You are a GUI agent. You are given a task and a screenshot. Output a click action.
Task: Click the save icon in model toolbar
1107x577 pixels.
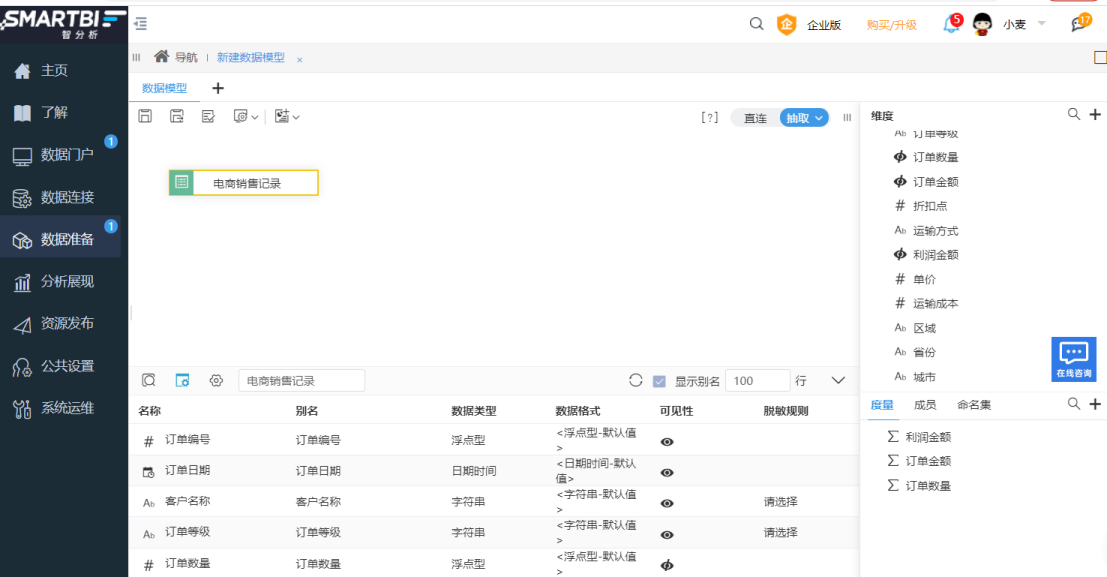click(x=145, y=117)
